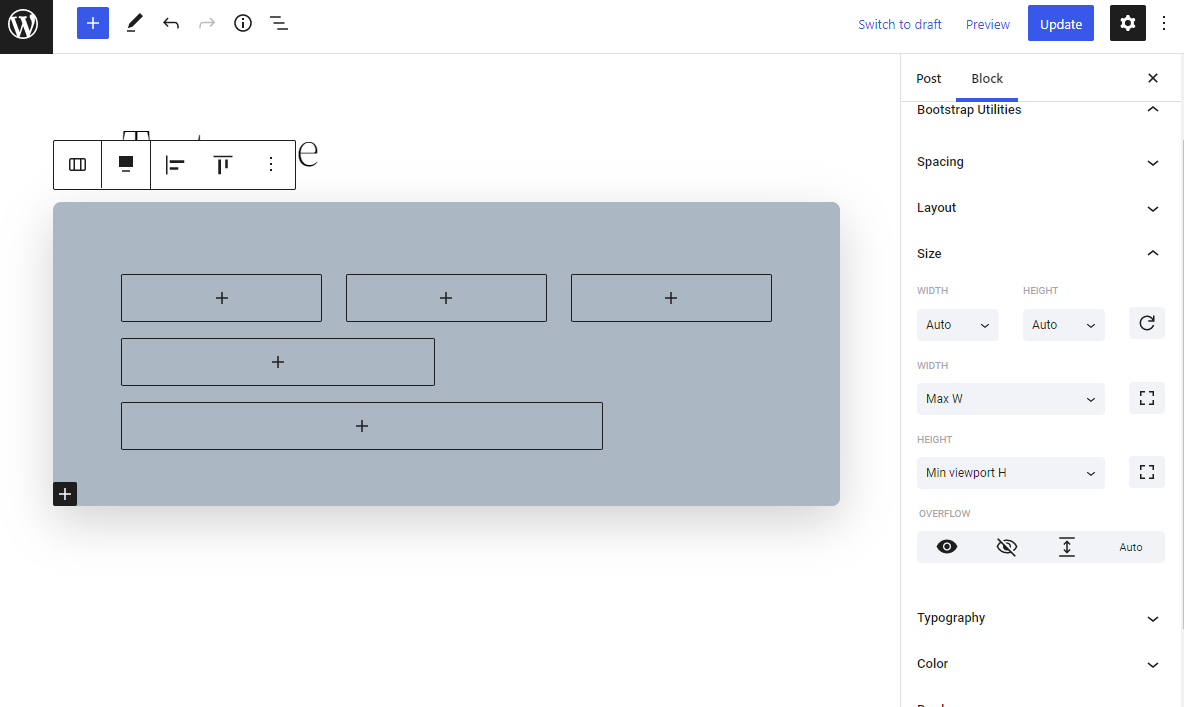
Task: Open the options three-dot menu in top bar
Action: point(1164,23)
